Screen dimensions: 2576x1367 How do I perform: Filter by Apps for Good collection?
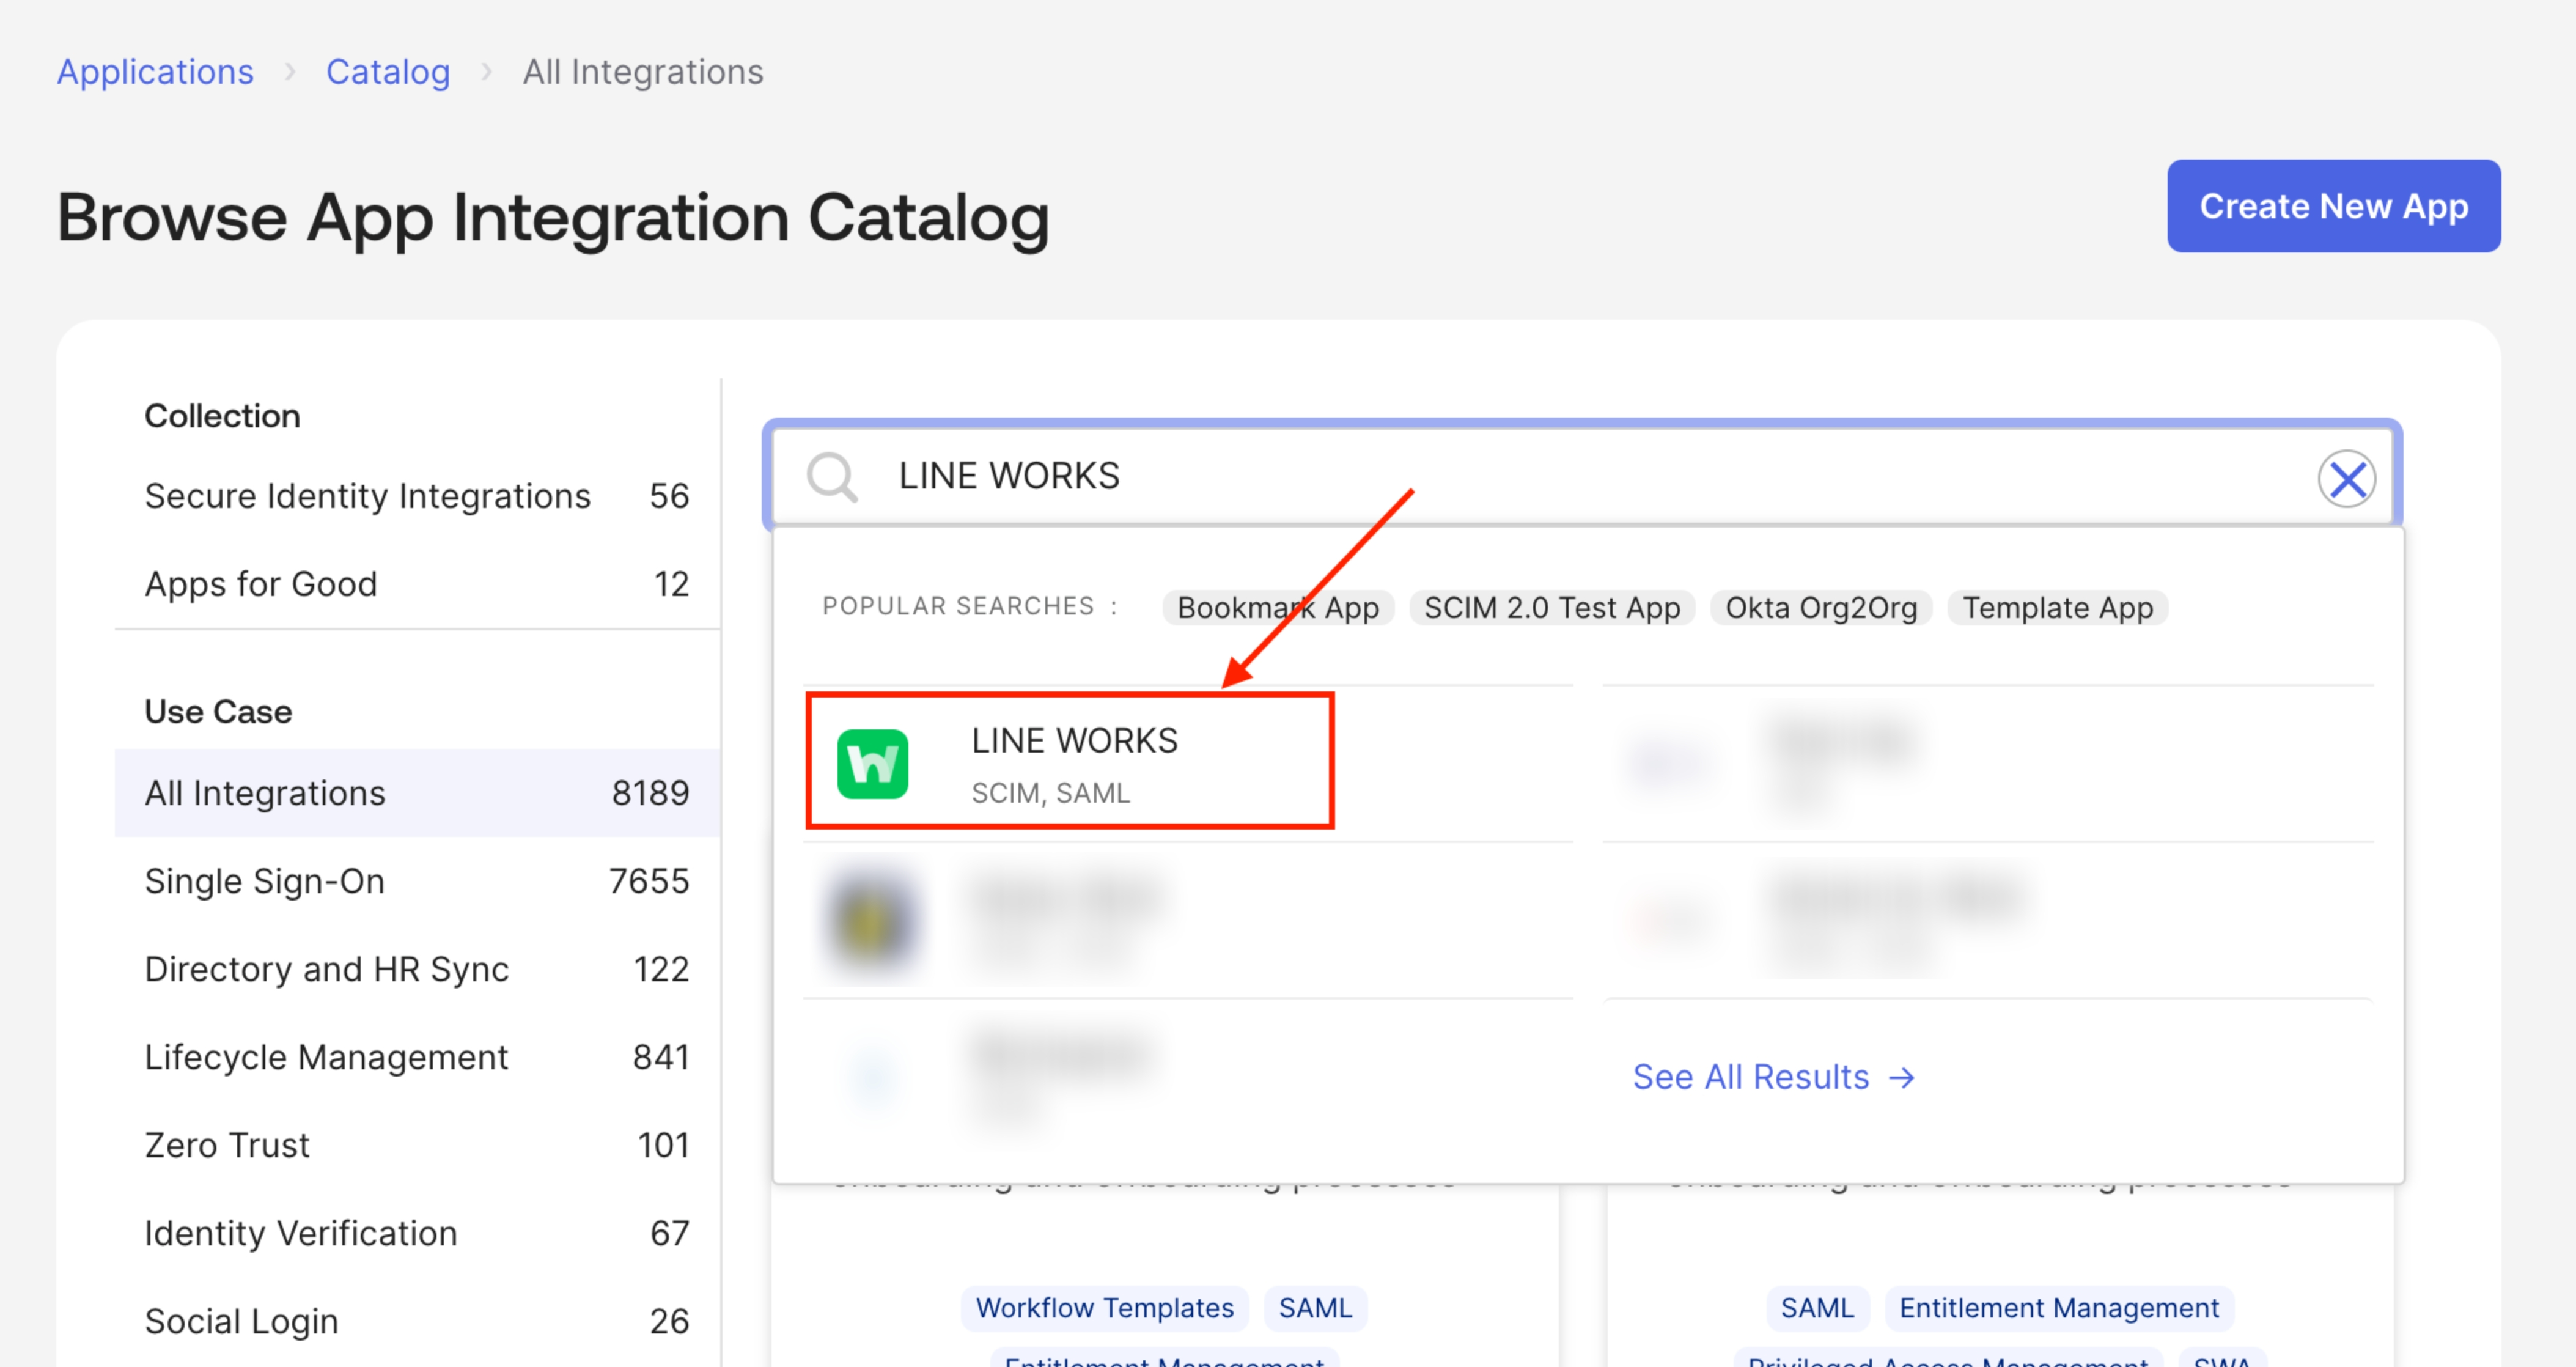417,584
